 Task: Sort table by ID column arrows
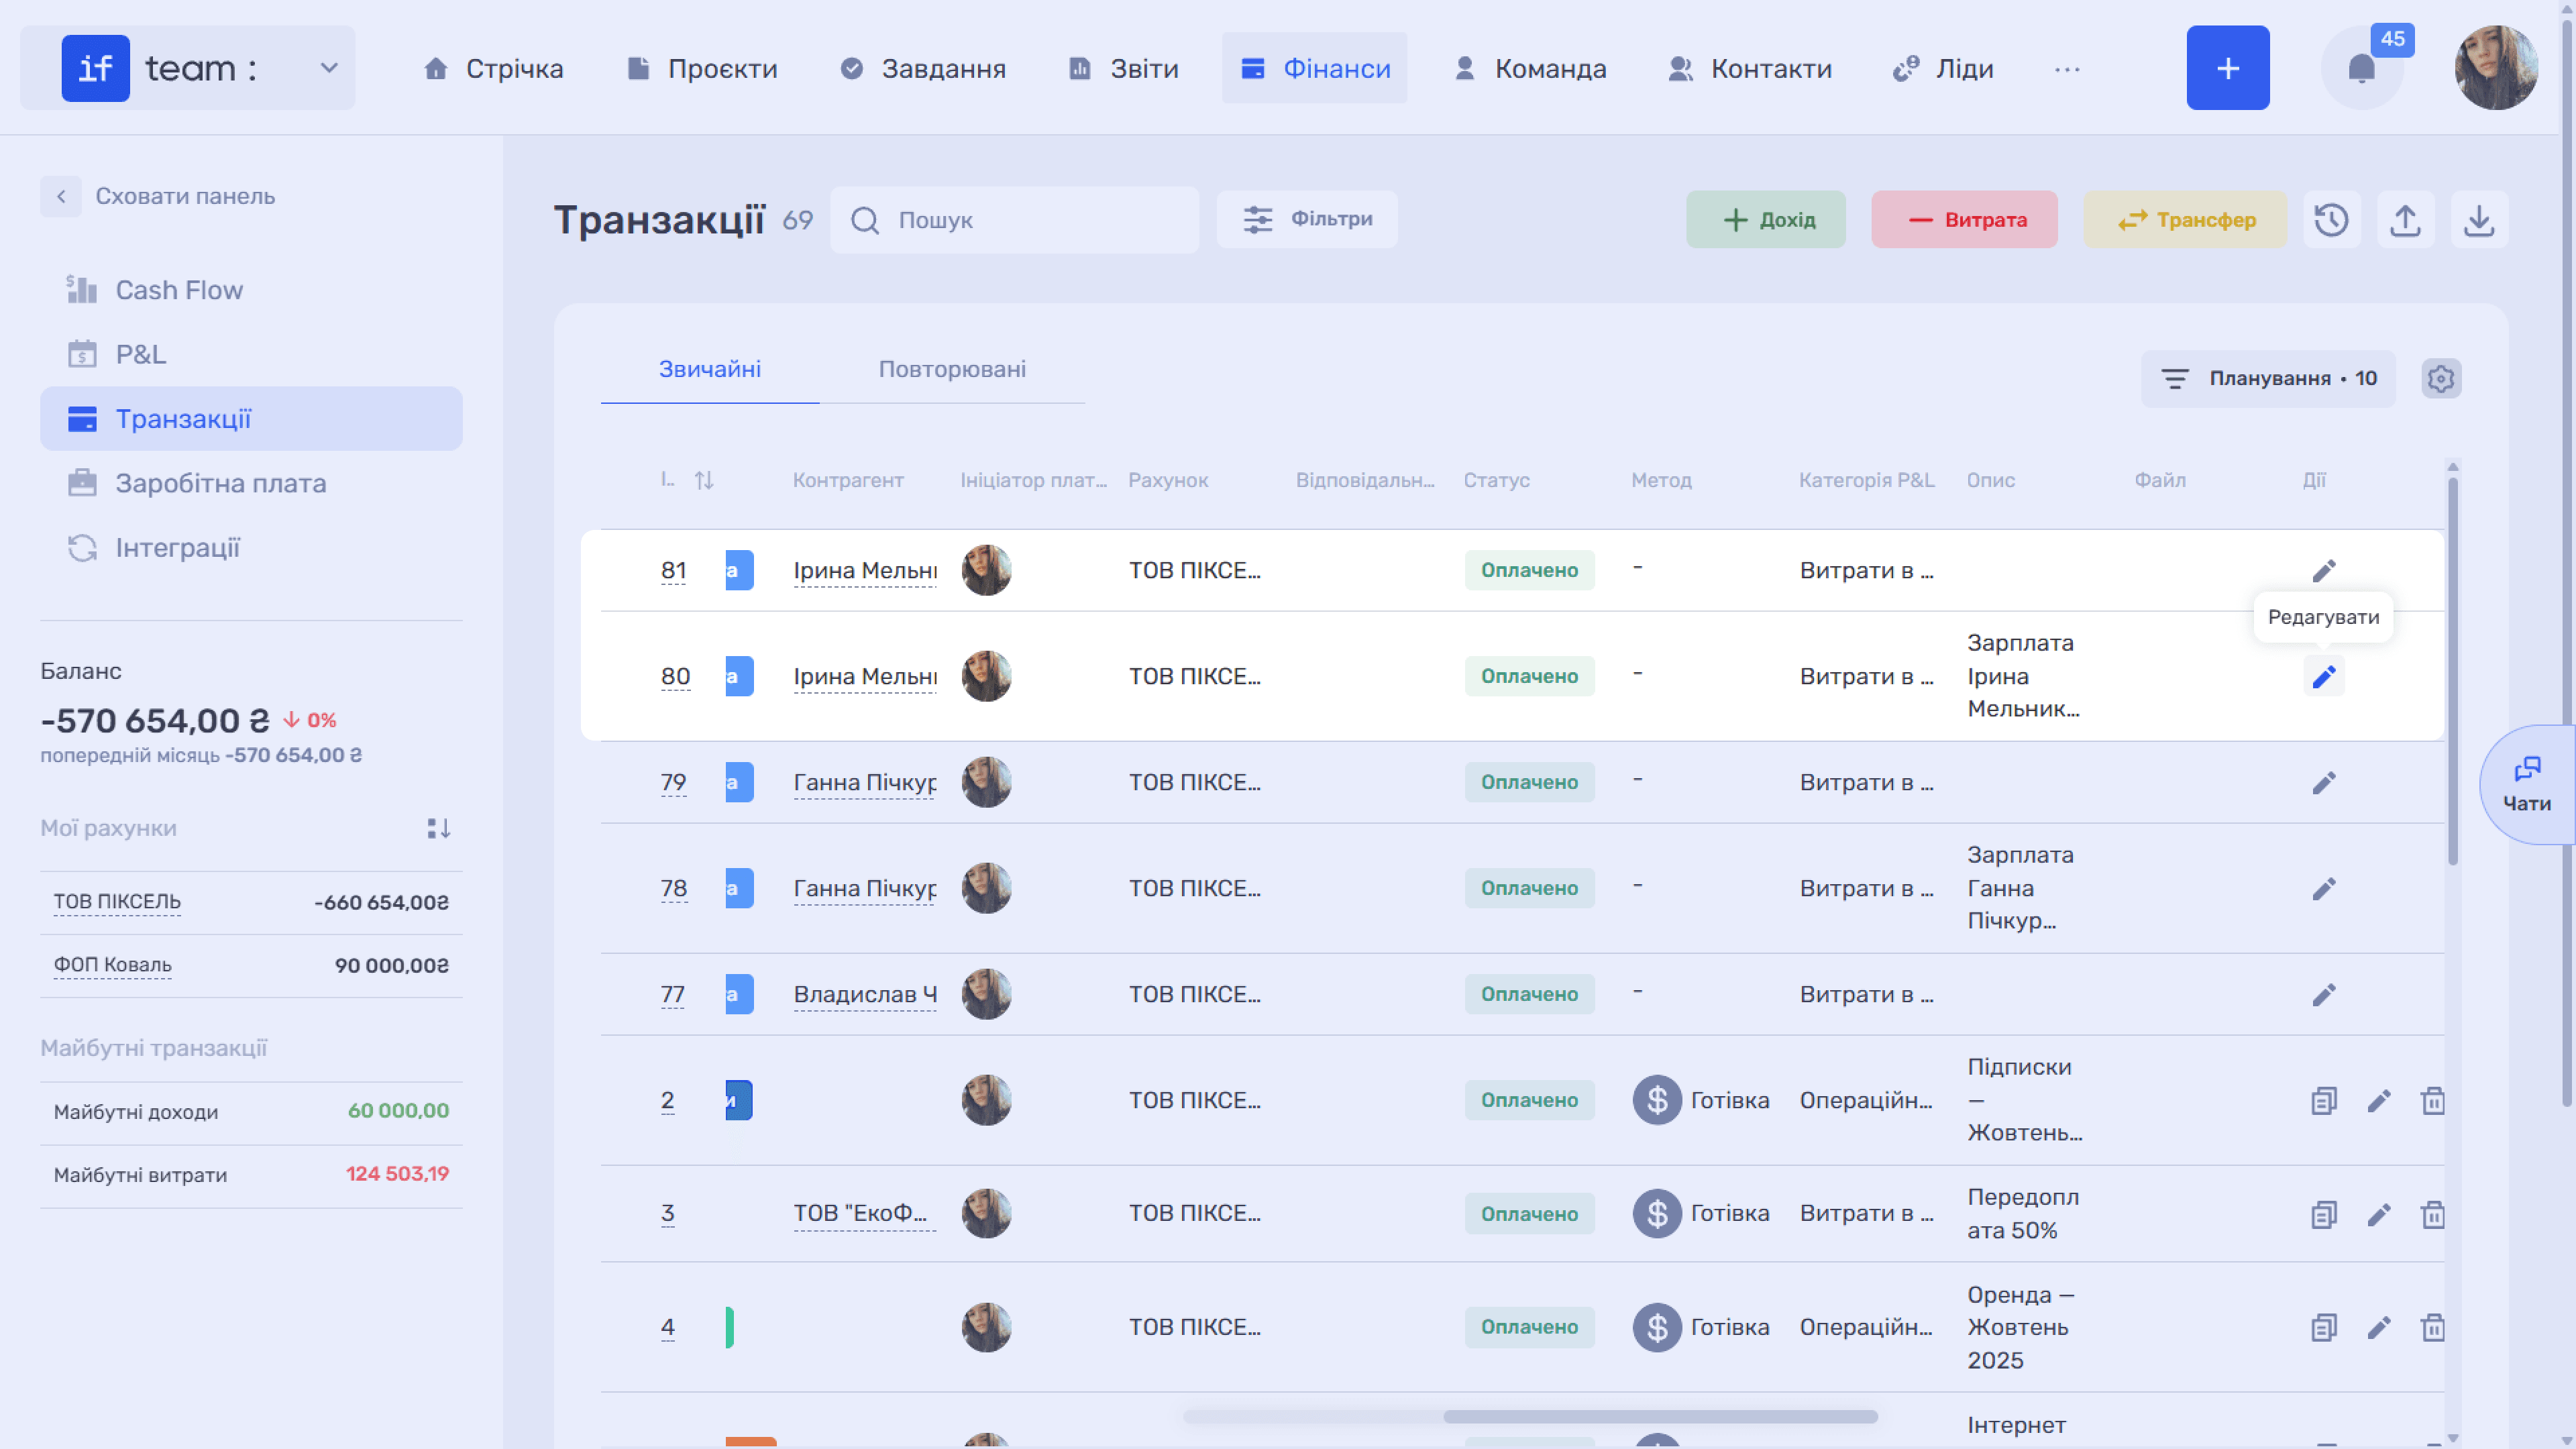click(x=704, y=481)
